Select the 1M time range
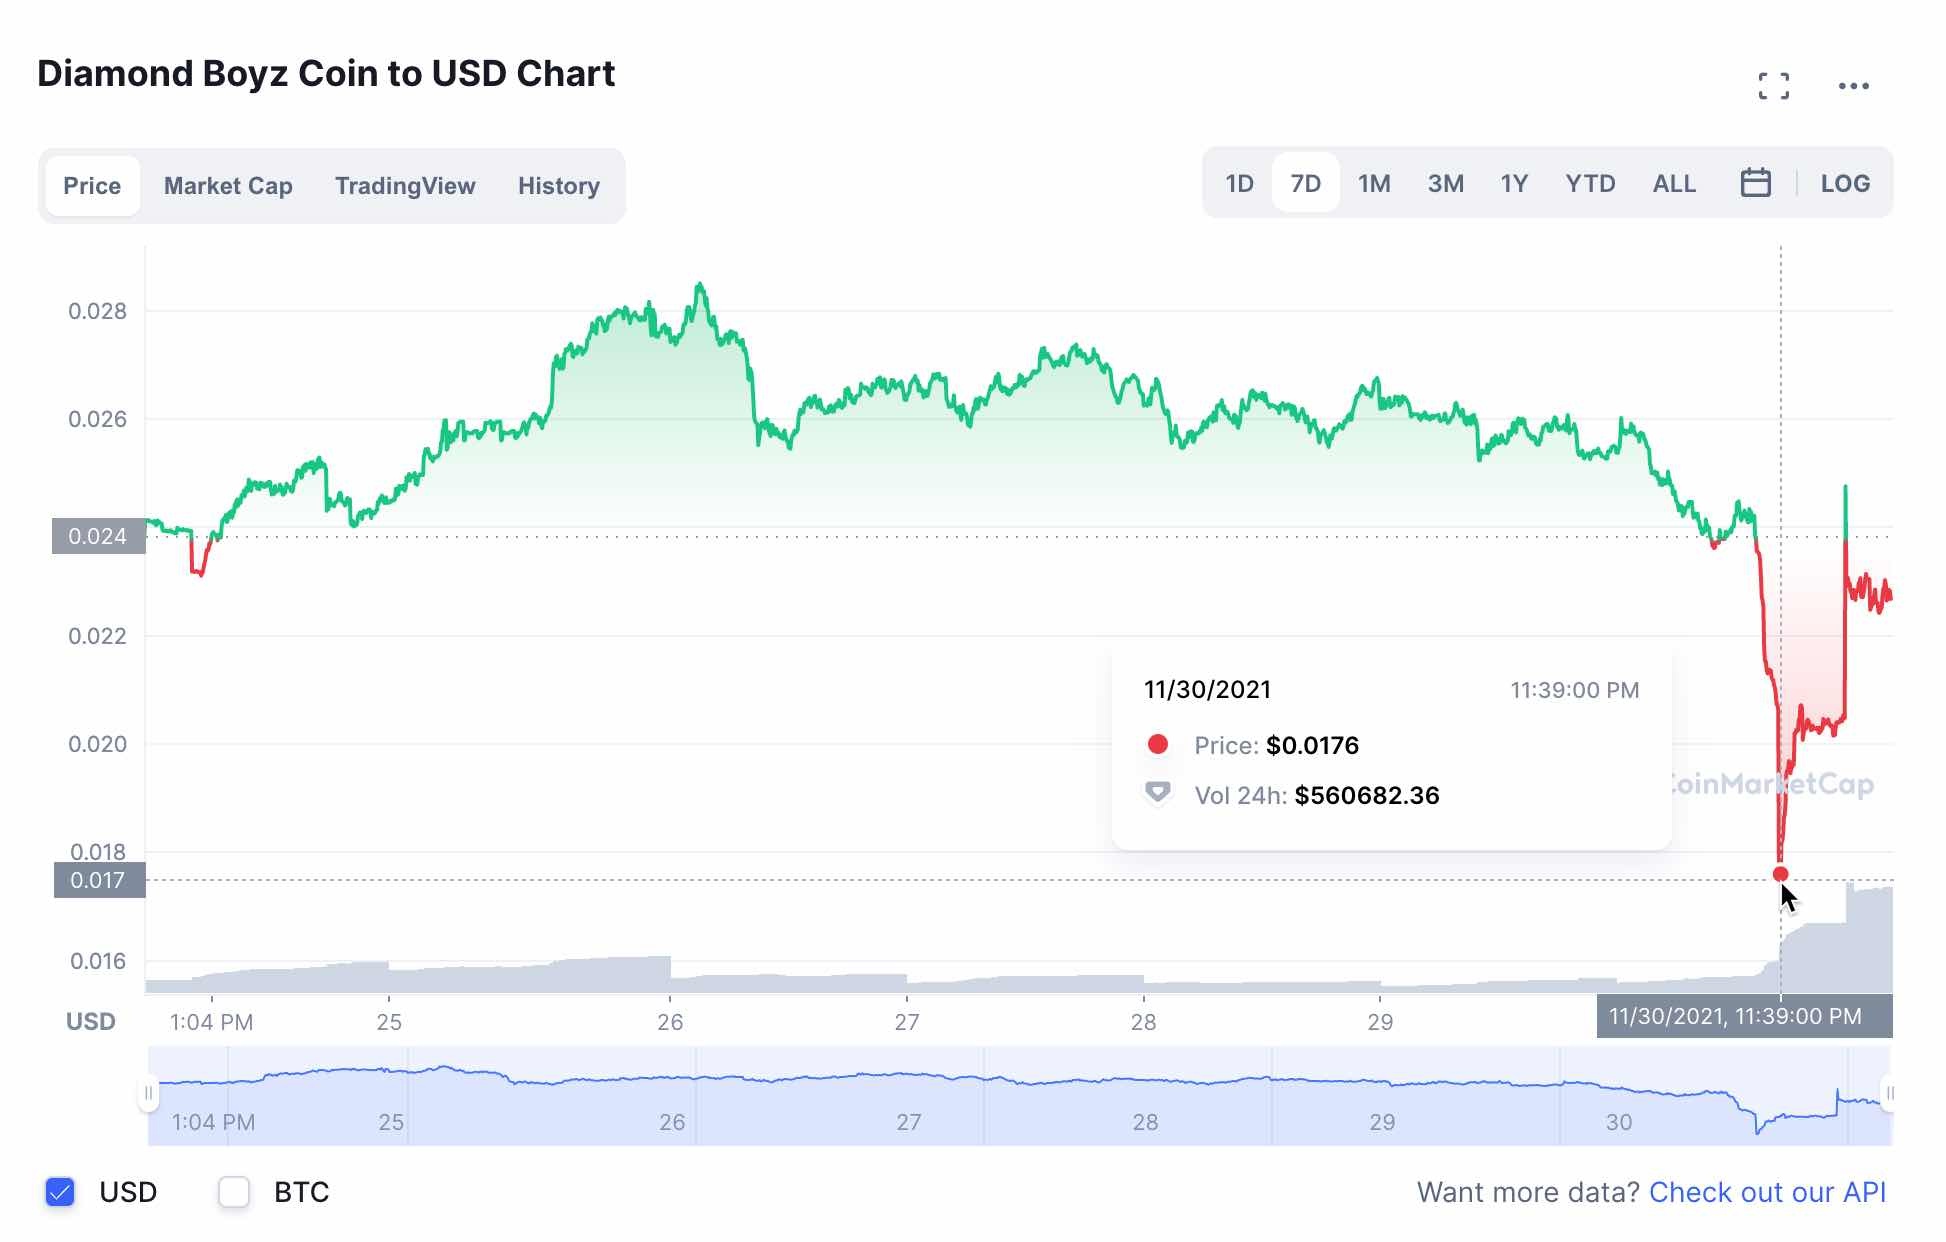This screenshot has width=1946, height=1242. (1374, 184)
